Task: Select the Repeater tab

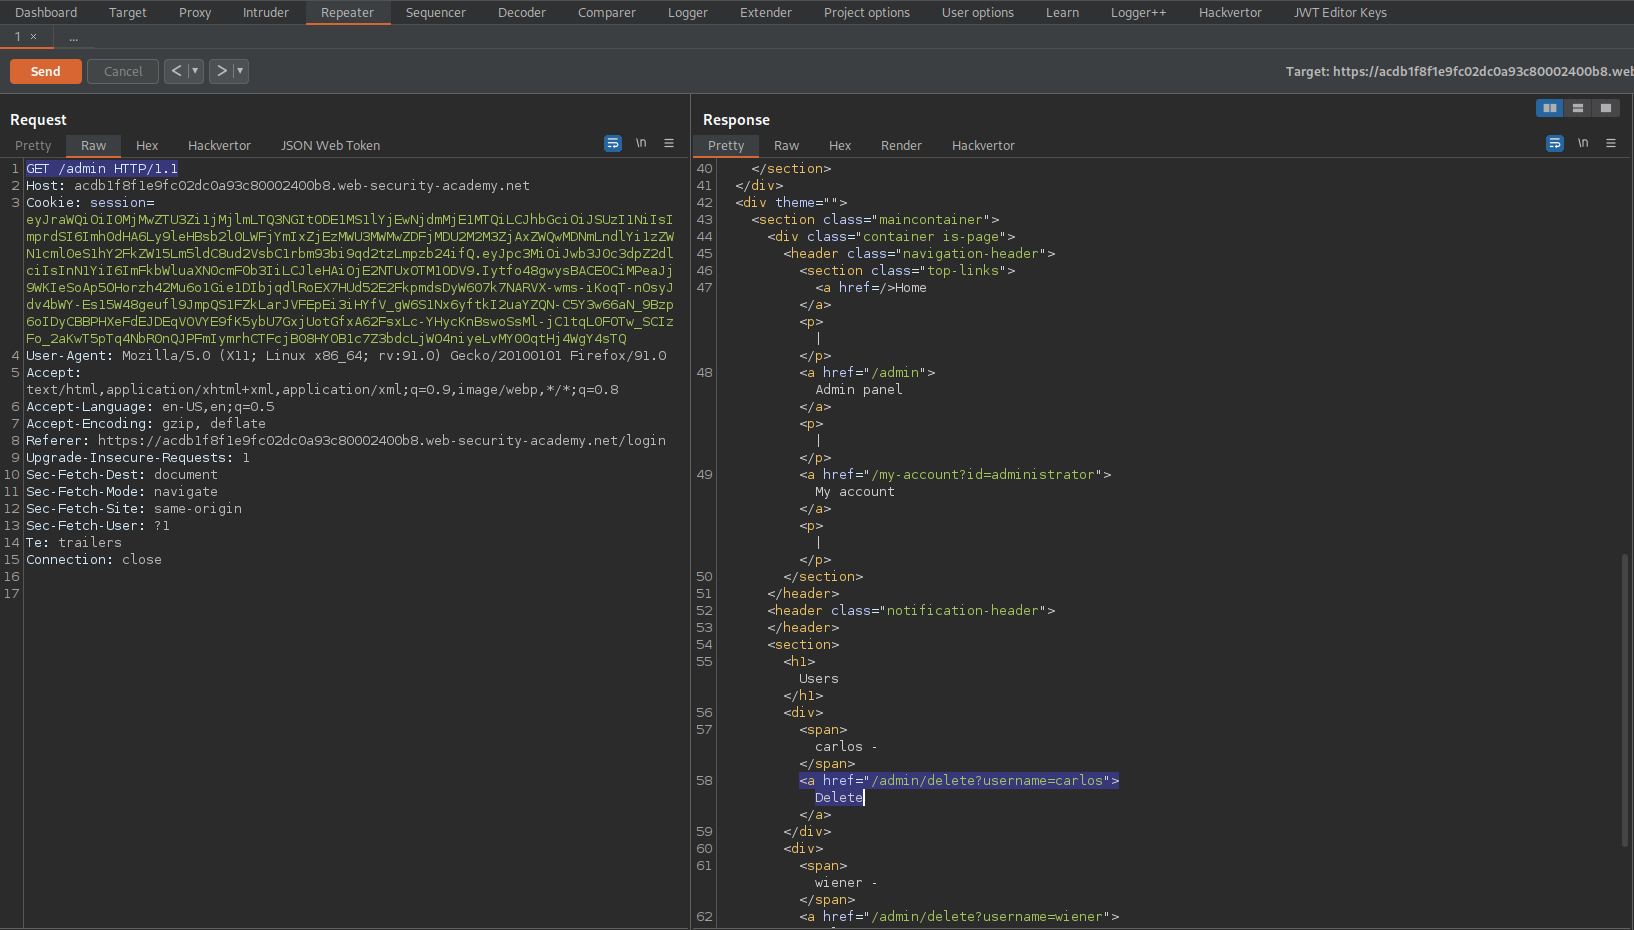Action: [x=347, y=13]
